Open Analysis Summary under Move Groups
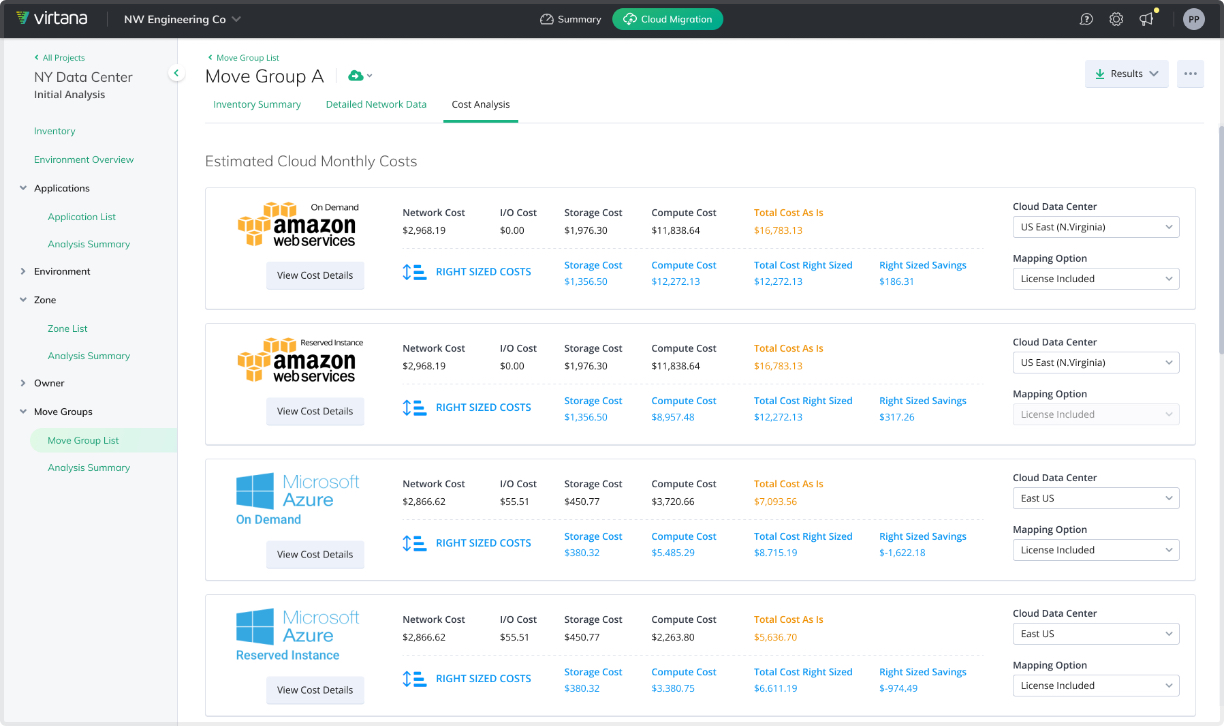This screenshot has height=726, width=1224. (89, 468)
